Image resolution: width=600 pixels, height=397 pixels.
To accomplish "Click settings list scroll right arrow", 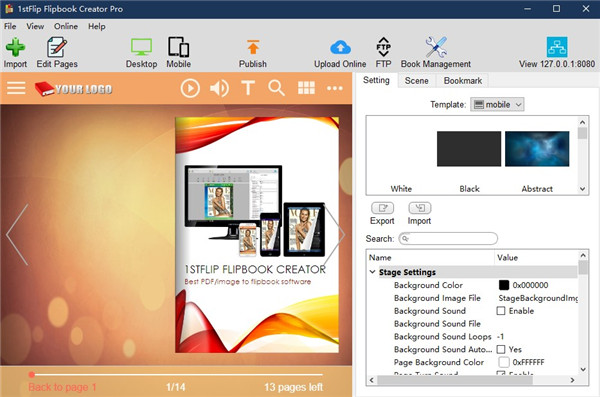I will click(572, 380).
